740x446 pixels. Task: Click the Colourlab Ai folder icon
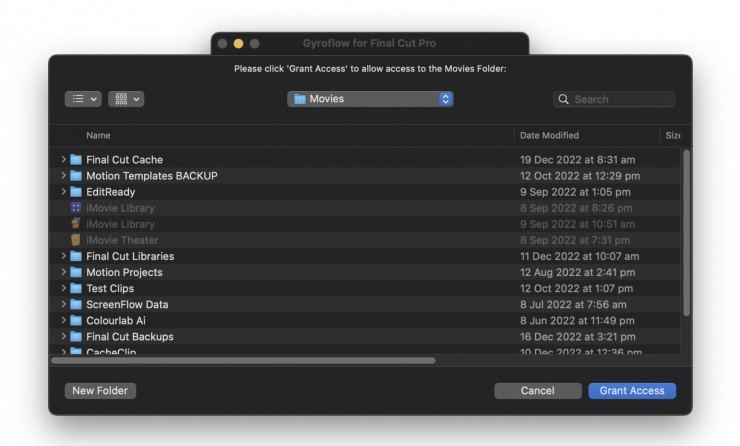[76, 320]
